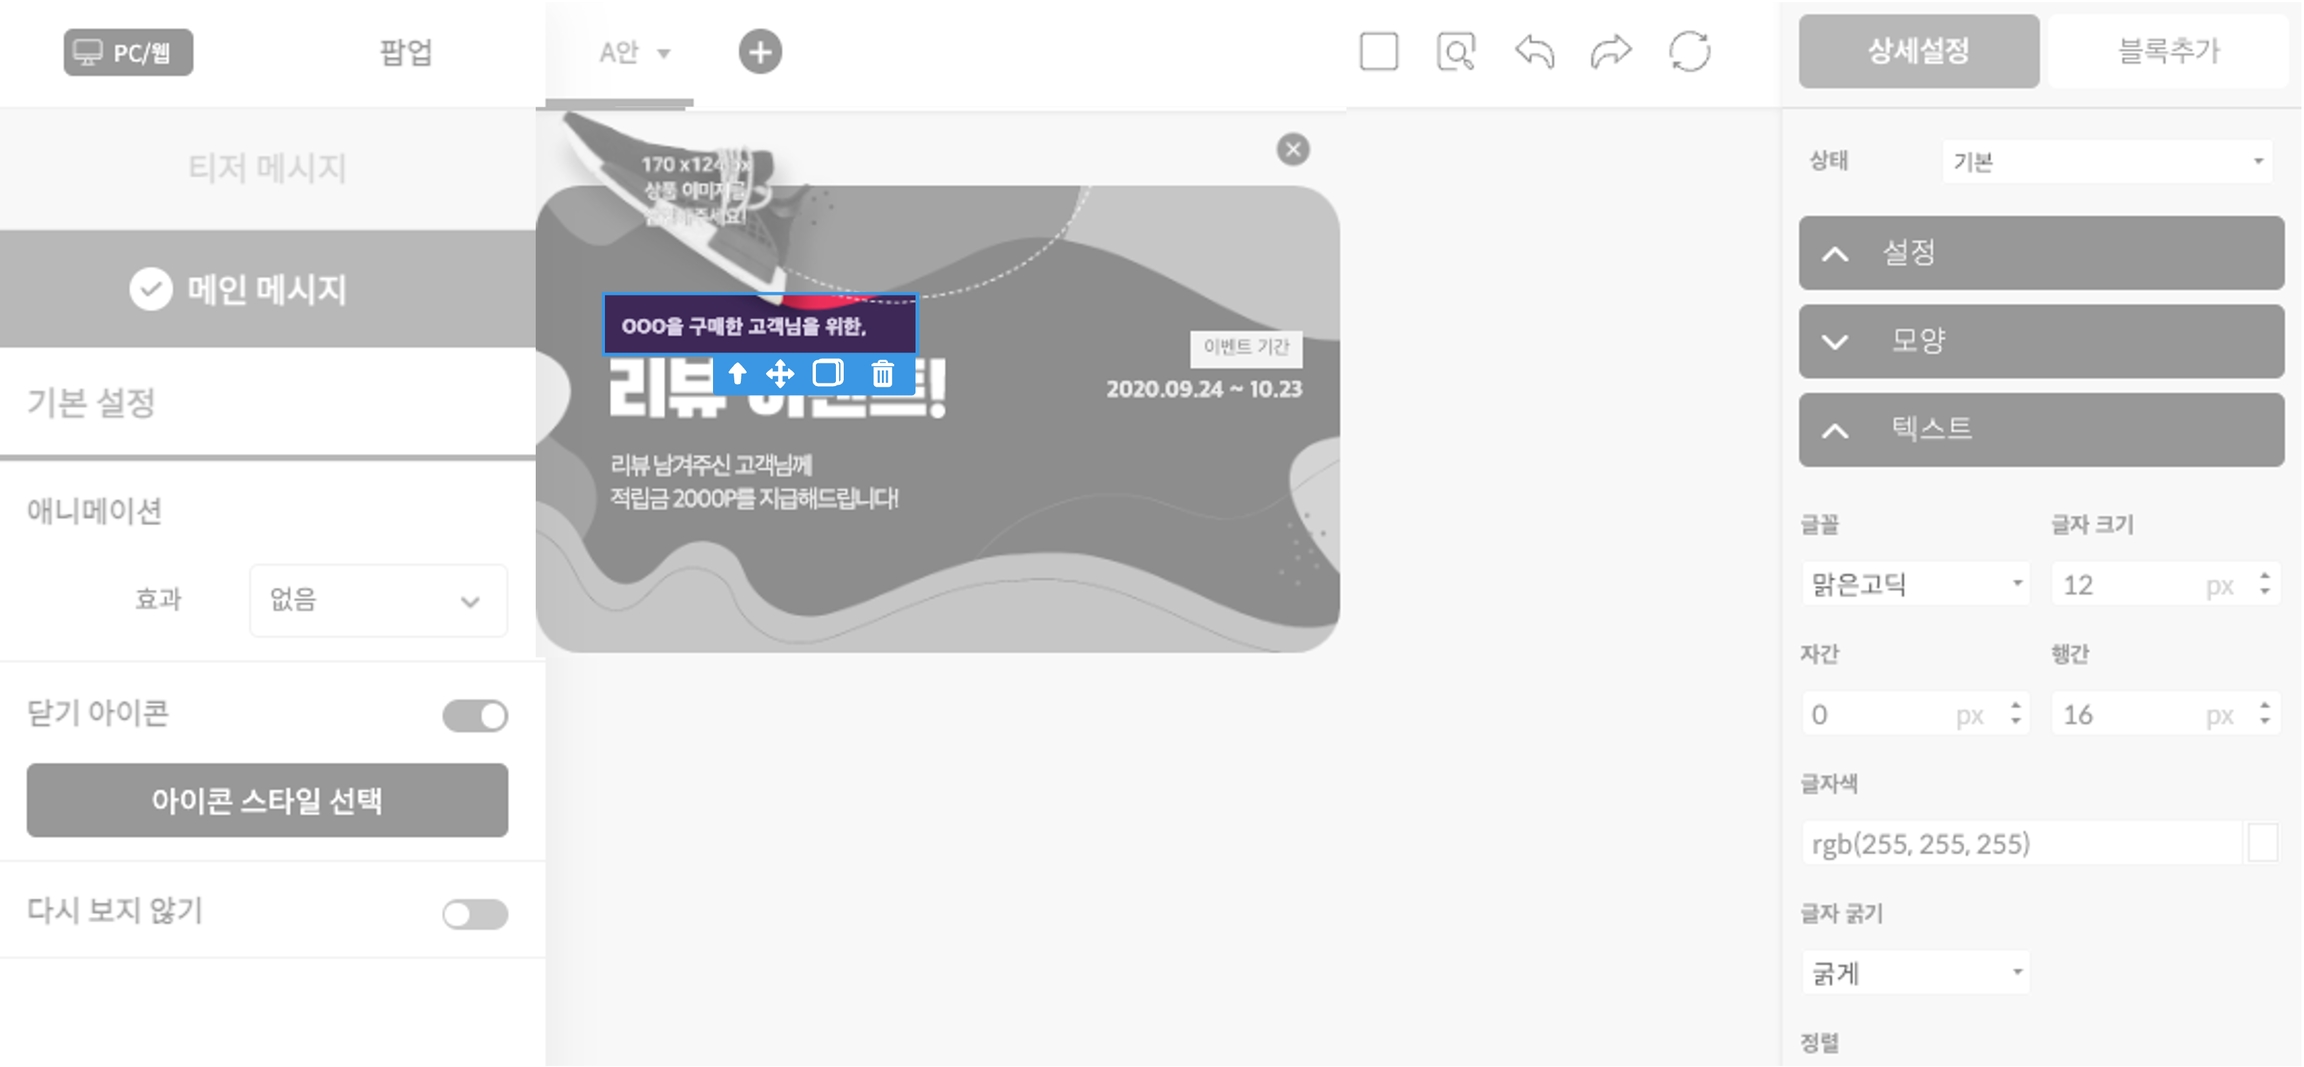Click the square frame icon in toolbar
2304x1067 pixels.
coord(1378,52)
